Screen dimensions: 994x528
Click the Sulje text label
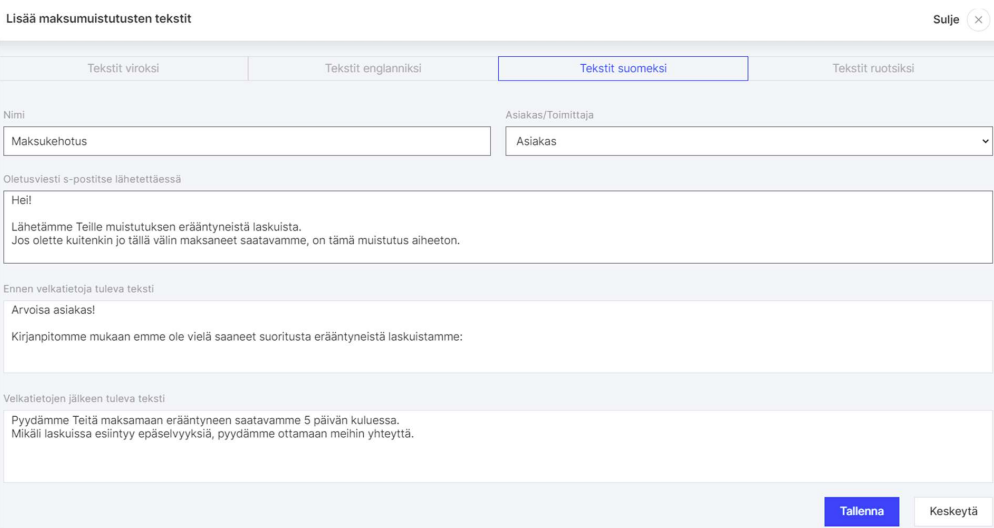click(946, 20)
